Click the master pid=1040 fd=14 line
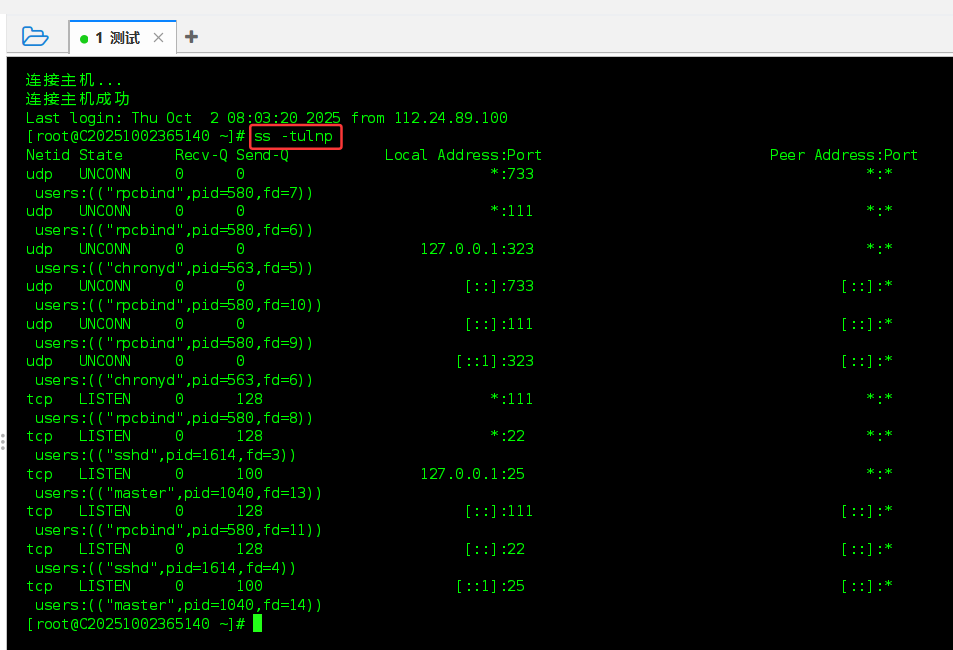 178,605
